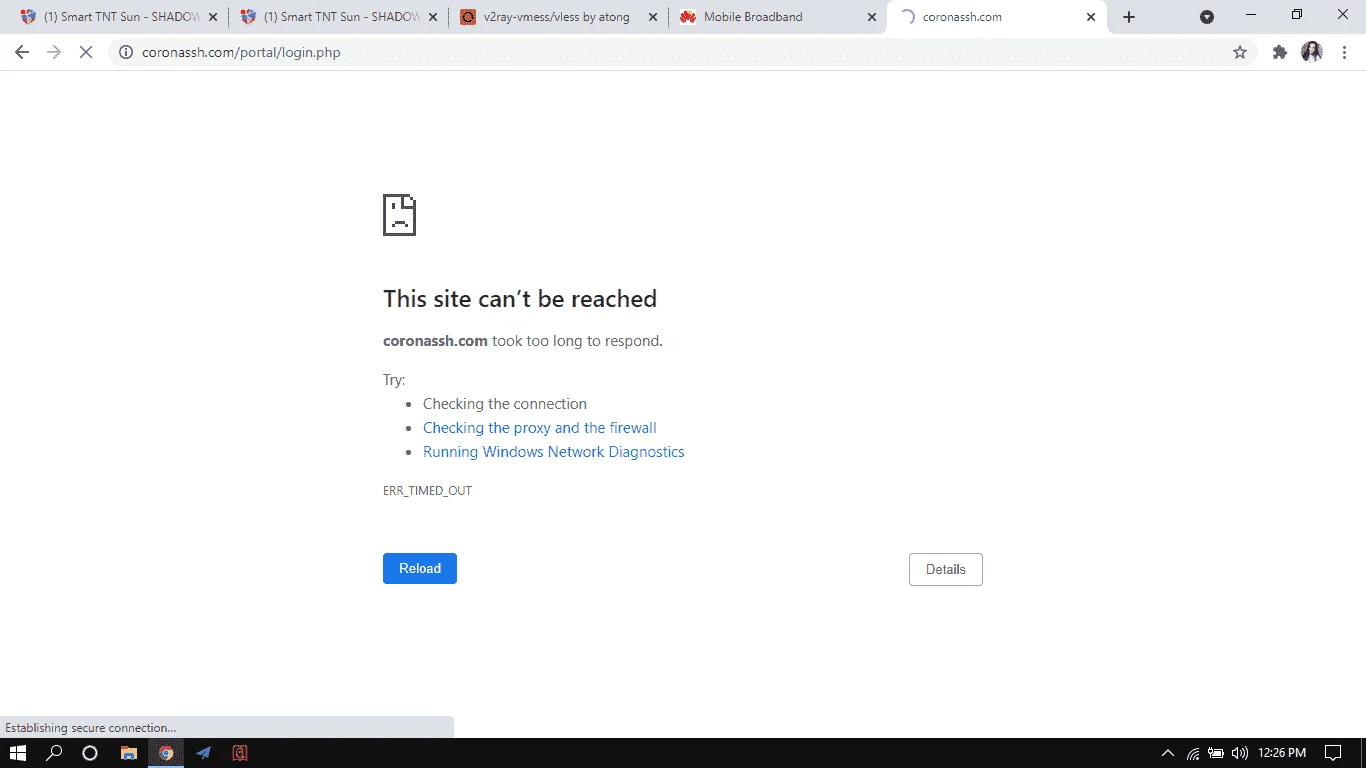Stop loading the page
Viewport: 1366px width, 768px height.
tap(86, 52)
